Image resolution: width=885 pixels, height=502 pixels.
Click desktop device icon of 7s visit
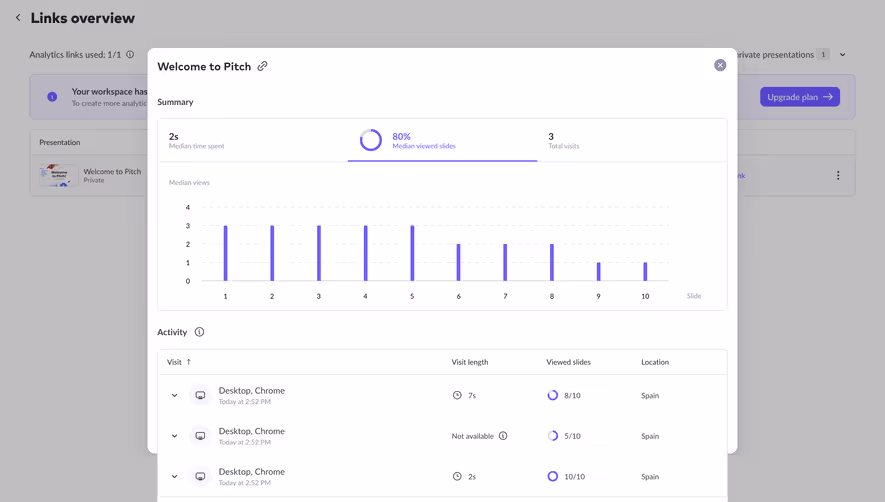(200, 395)
